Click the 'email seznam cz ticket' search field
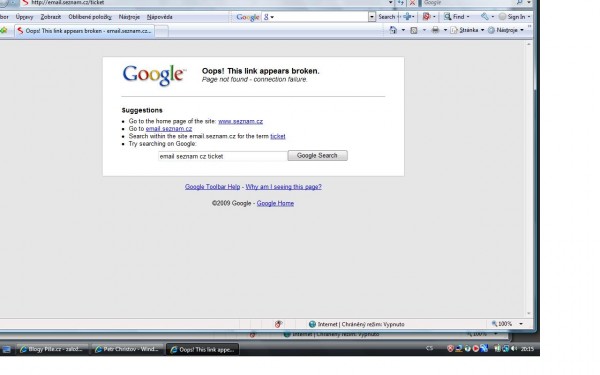600x375 pixels. click(222, 156)
